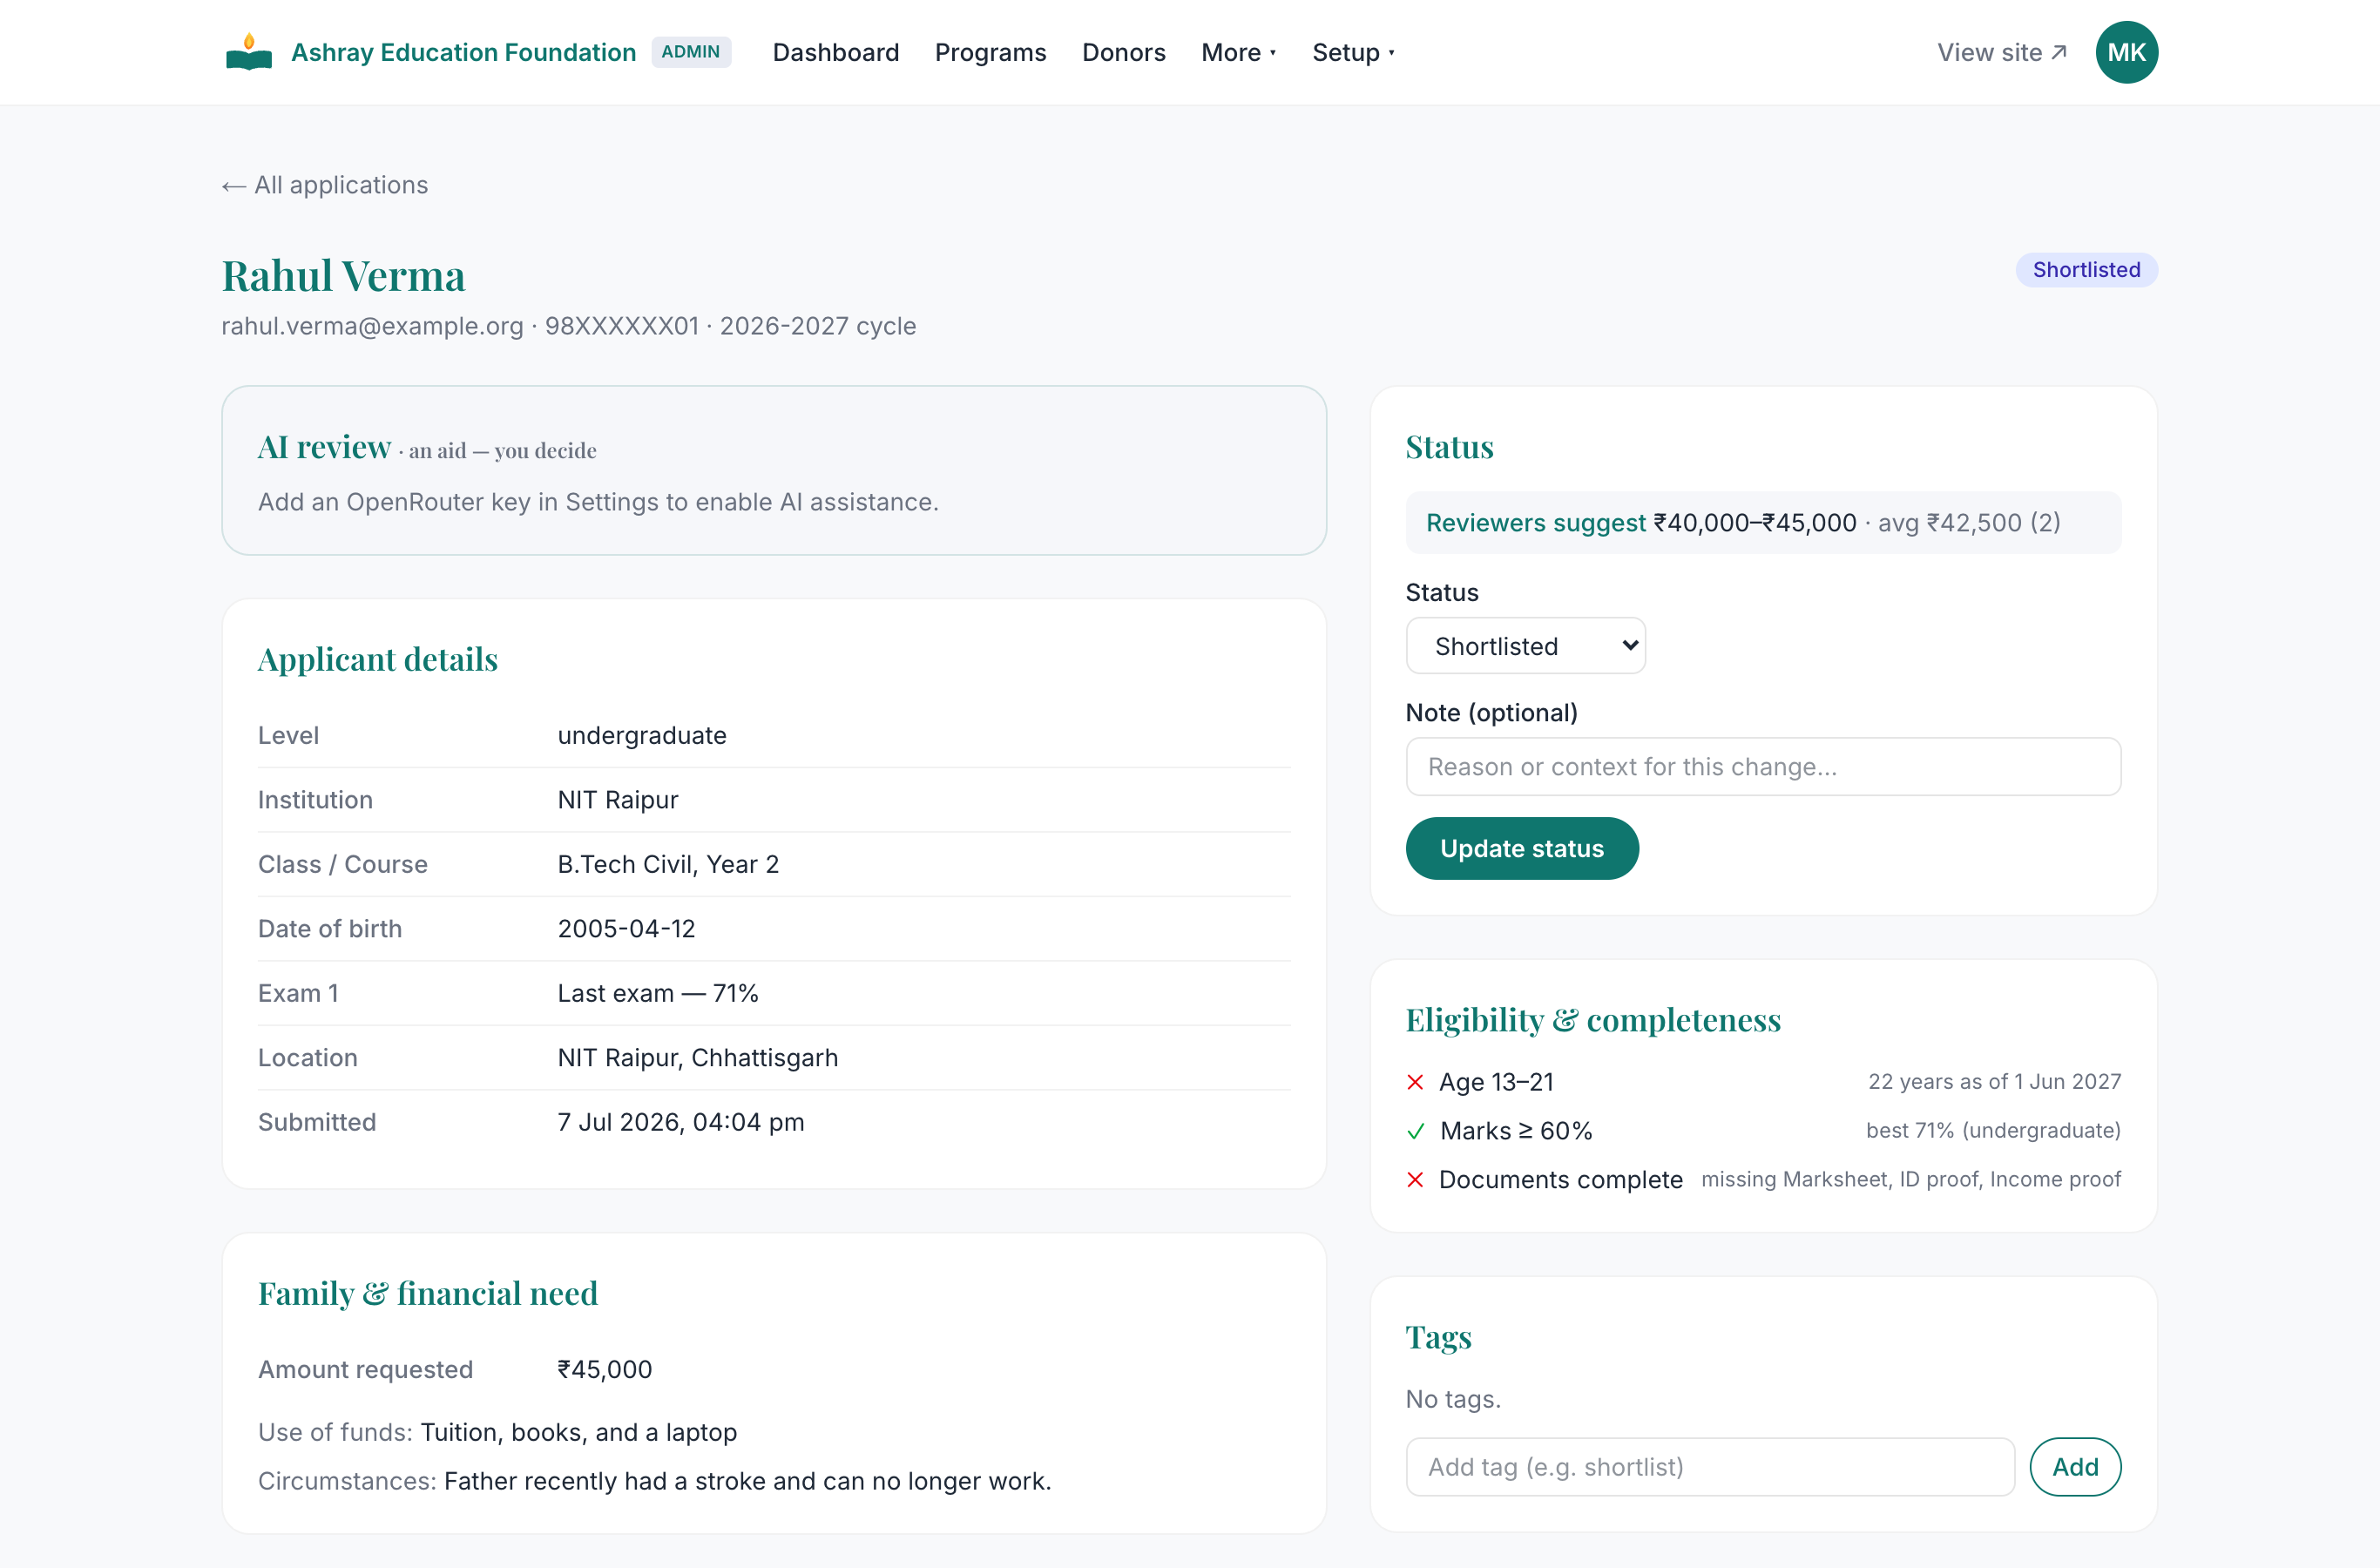Click Ashray Education Foundation title link
Screen dimensions: 2380x1568
[463, 52]
